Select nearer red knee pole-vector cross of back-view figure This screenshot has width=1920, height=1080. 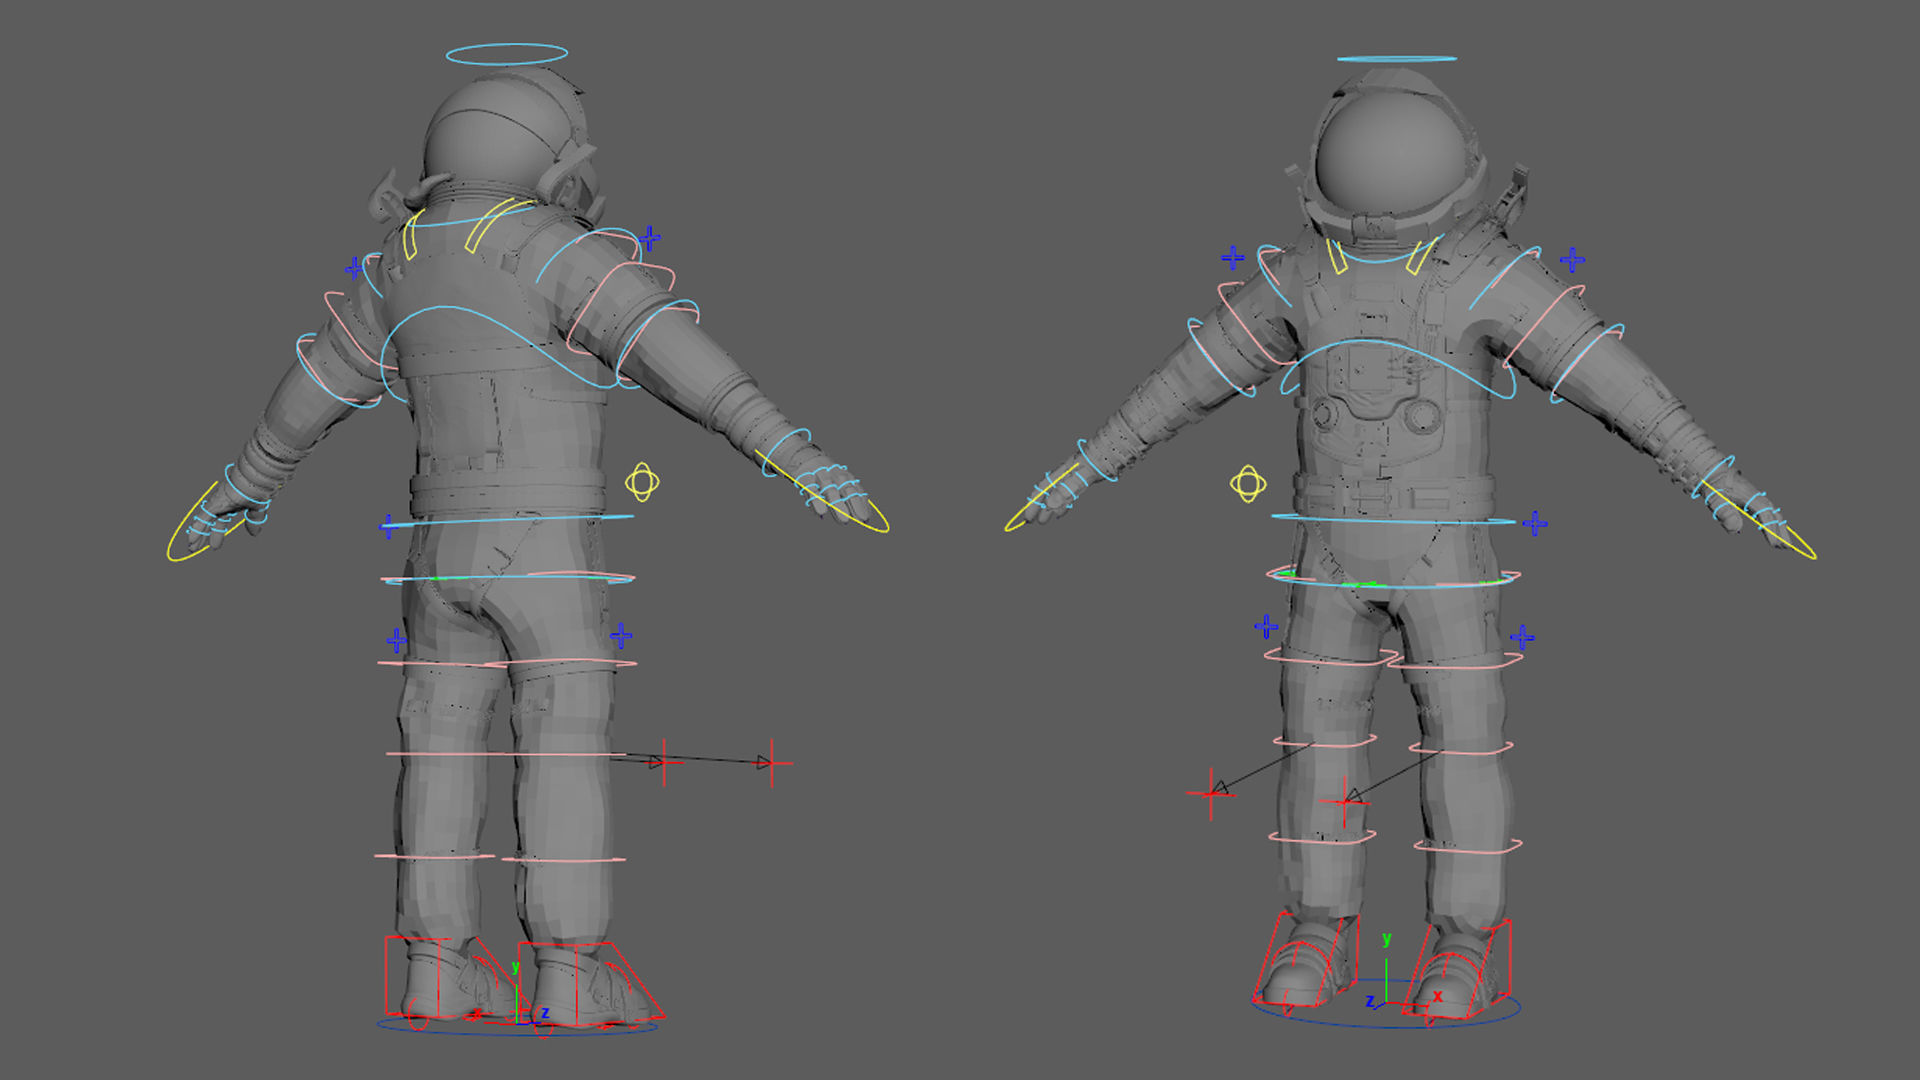[x=664, y=763]
